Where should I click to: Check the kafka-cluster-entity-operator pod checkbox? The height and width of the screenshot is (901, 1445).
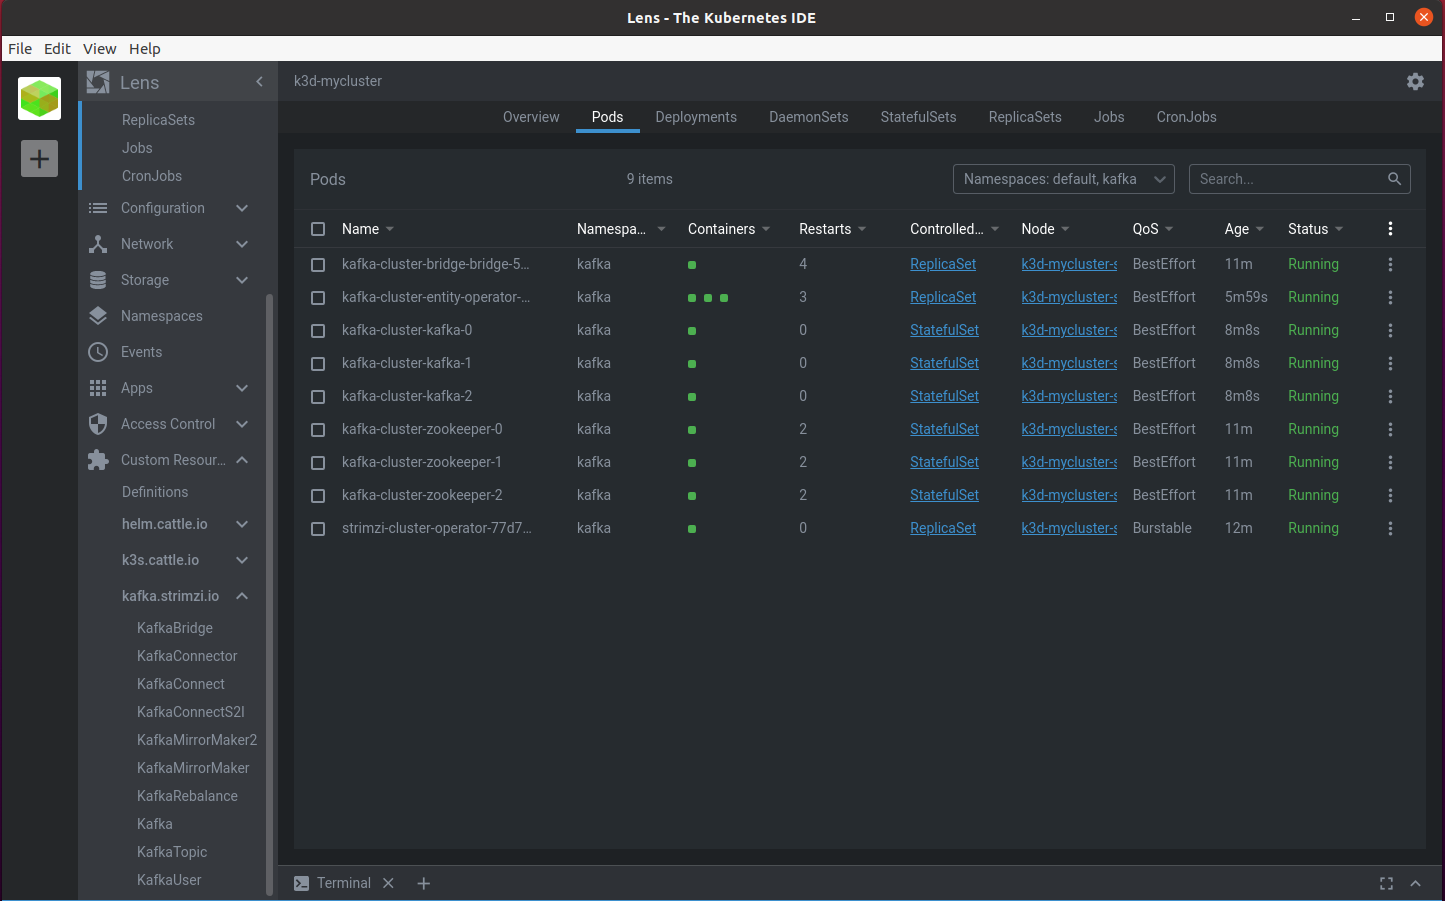pyautogui.click(x=318, y=298)
